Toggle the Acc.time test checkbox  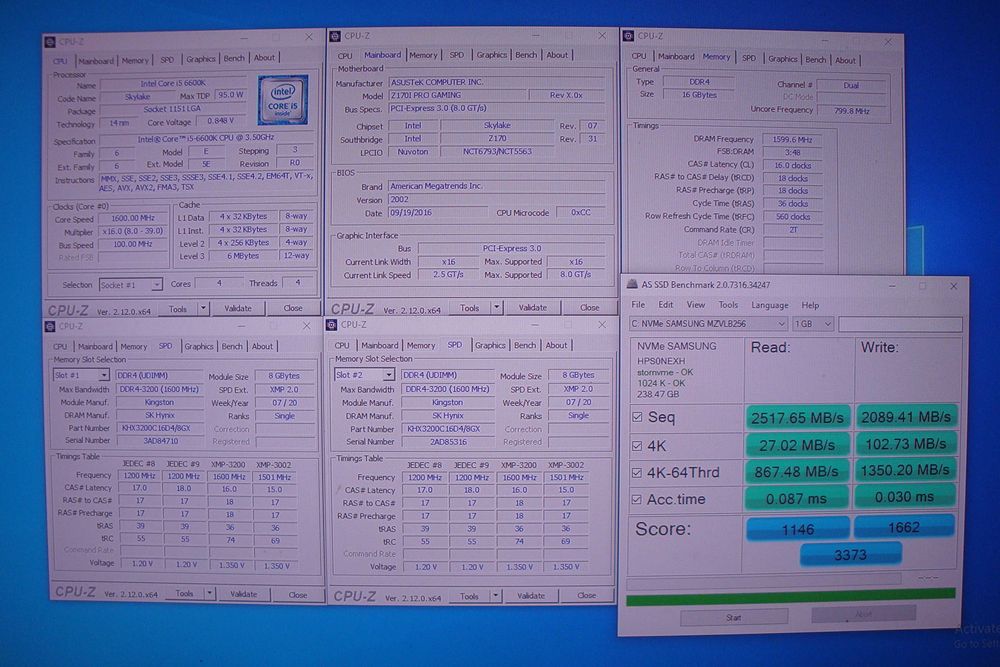click(x=636, y=499)
